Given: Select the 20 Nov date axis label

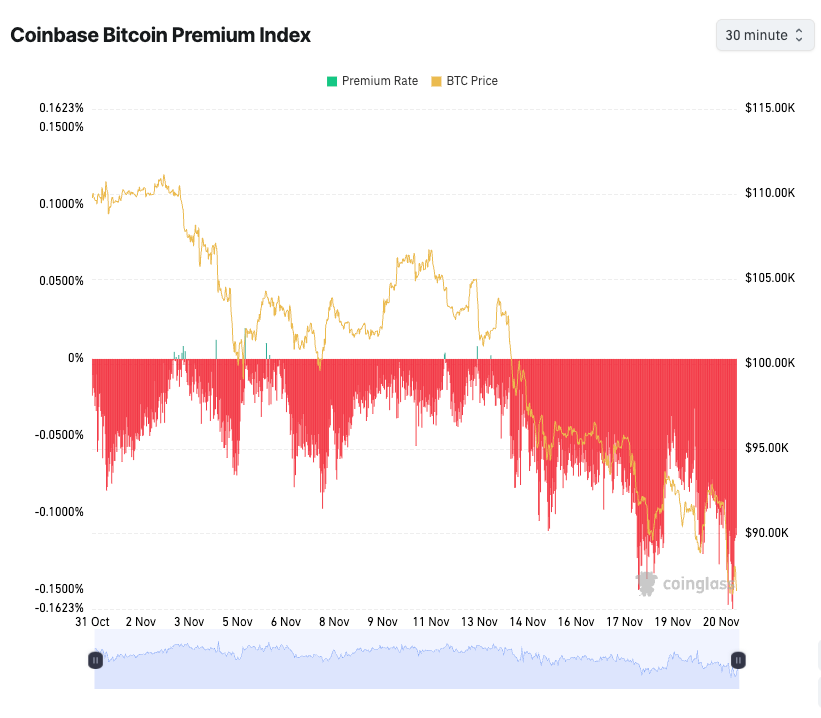Looking at the screenshot, I should coord(720,621).
